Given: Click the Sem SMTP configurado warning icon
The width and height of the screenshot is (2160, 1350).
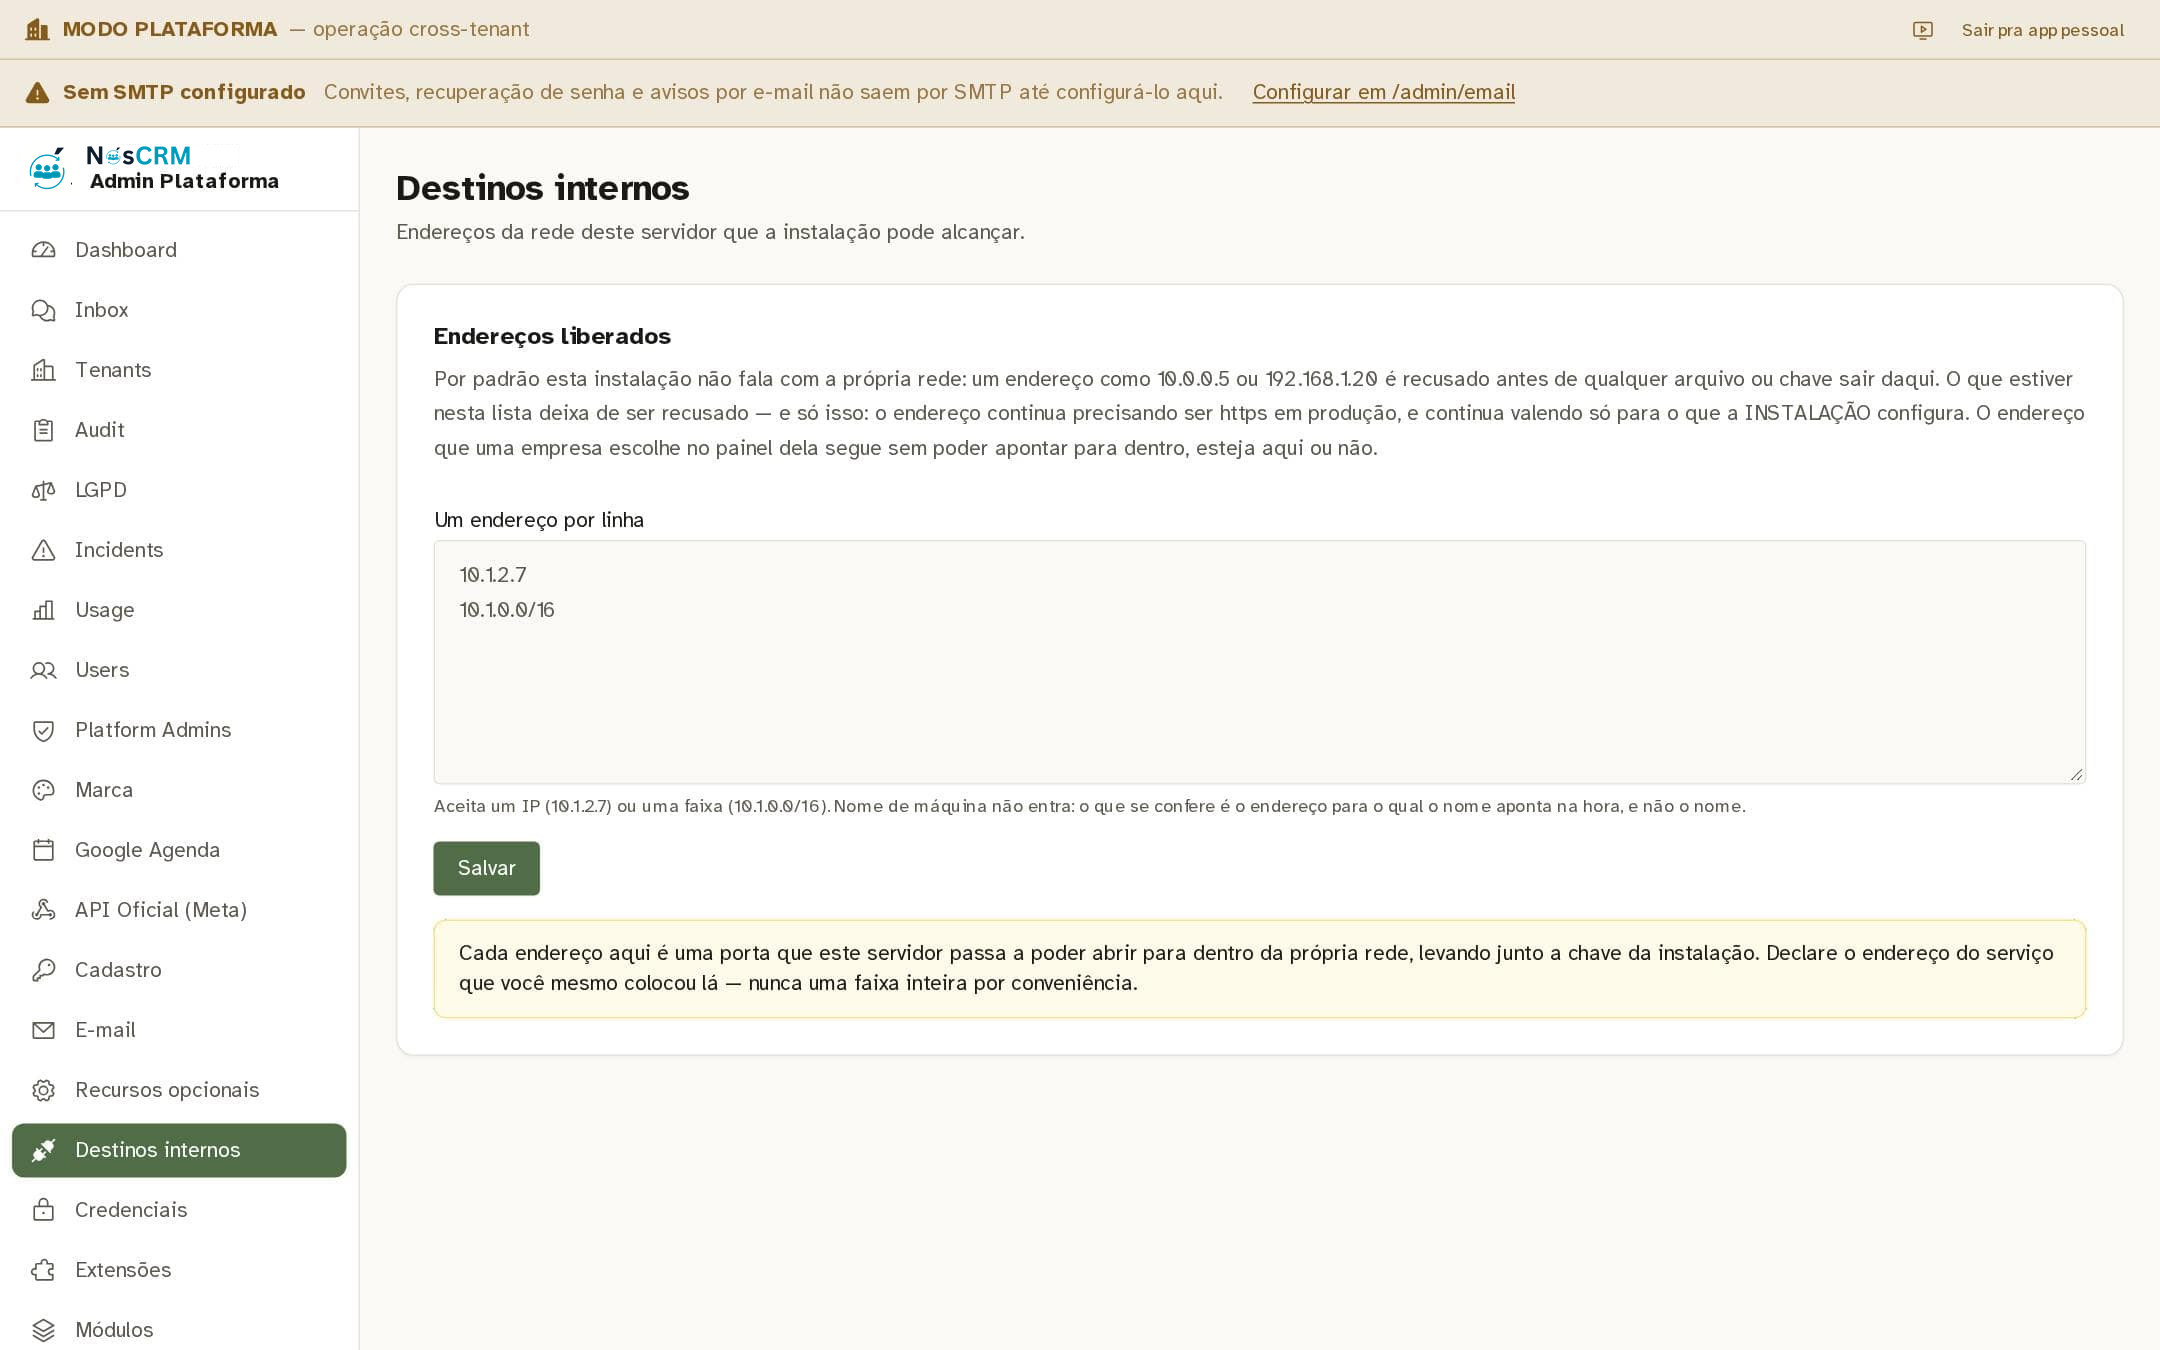Looking at the screenshot, I should click(x=37, y=93).
